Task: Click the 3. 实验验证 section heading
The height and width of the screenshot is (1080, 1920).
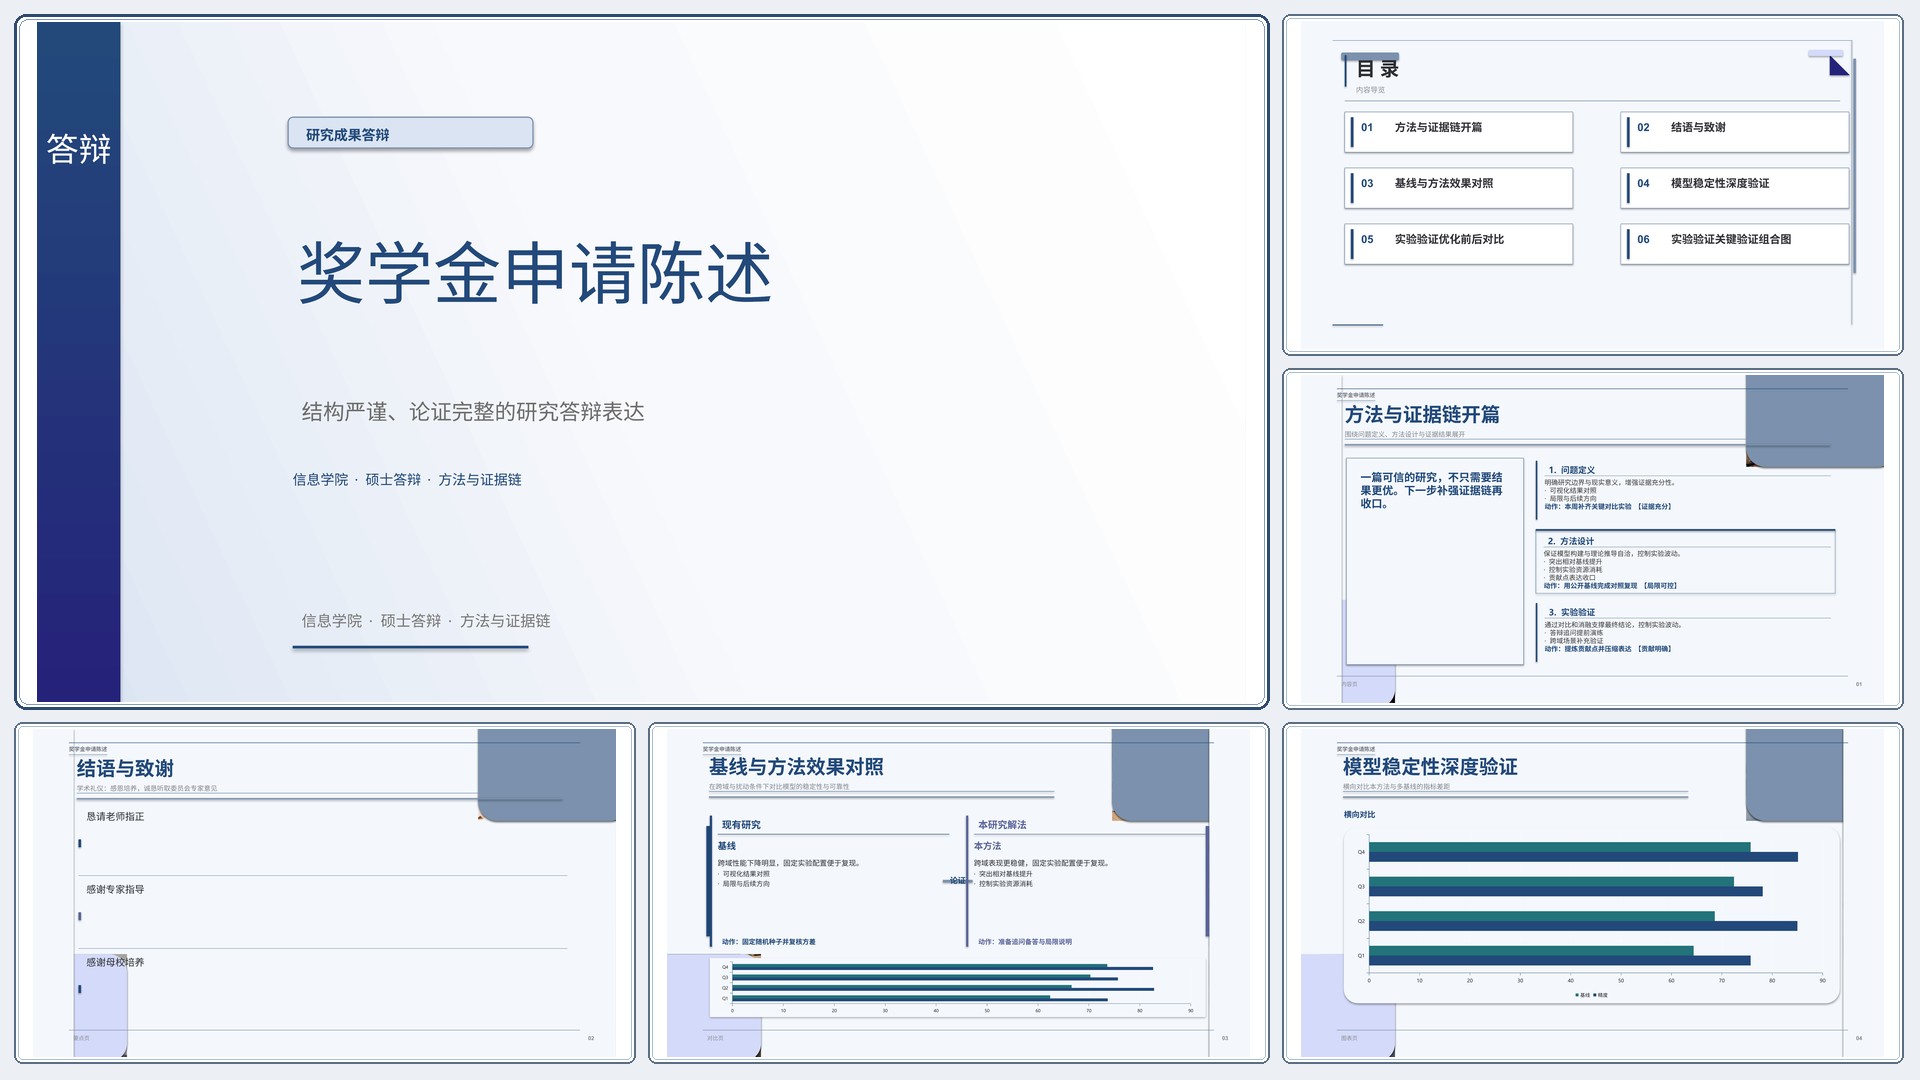Action: pyautogui.click(x=1571, y=612)
